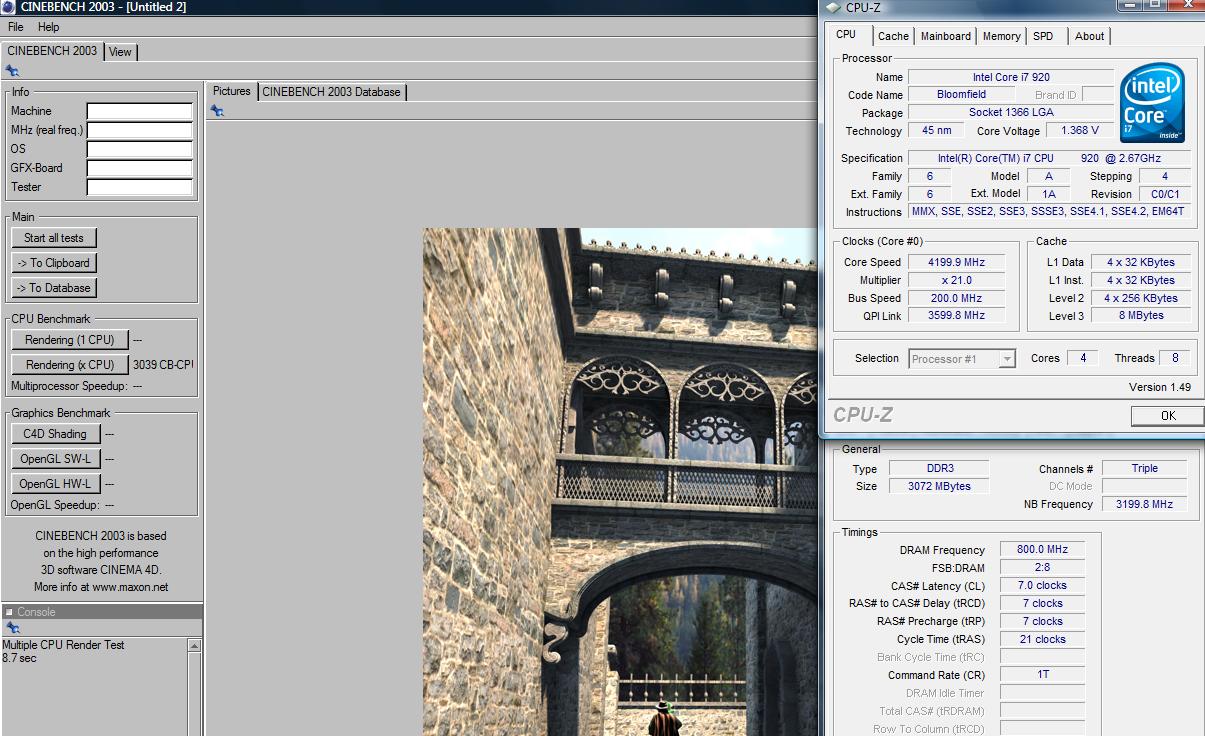The image size is (1205, 736).
Task: Click the pin icon in the Console panel
Action: [12, 628]
